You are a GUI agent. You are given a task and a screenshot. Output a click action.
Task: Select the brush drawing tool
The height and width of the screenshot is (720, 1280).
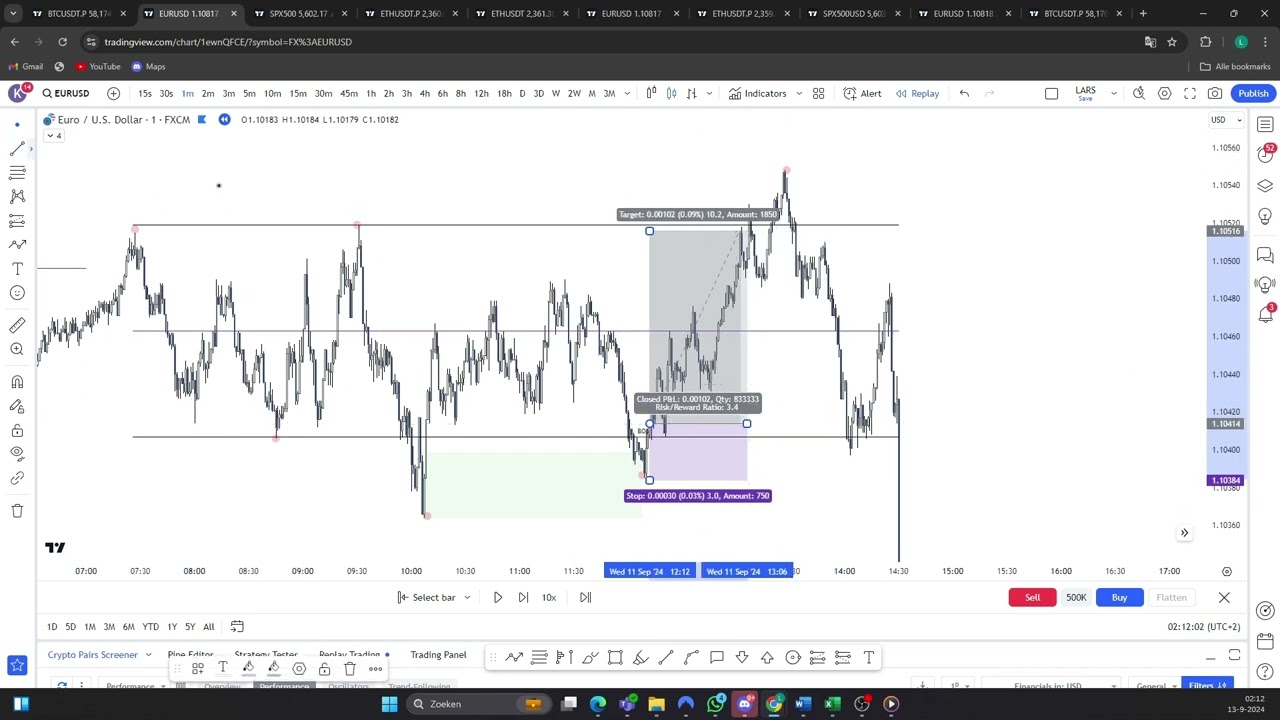click(x=17, y=244)
